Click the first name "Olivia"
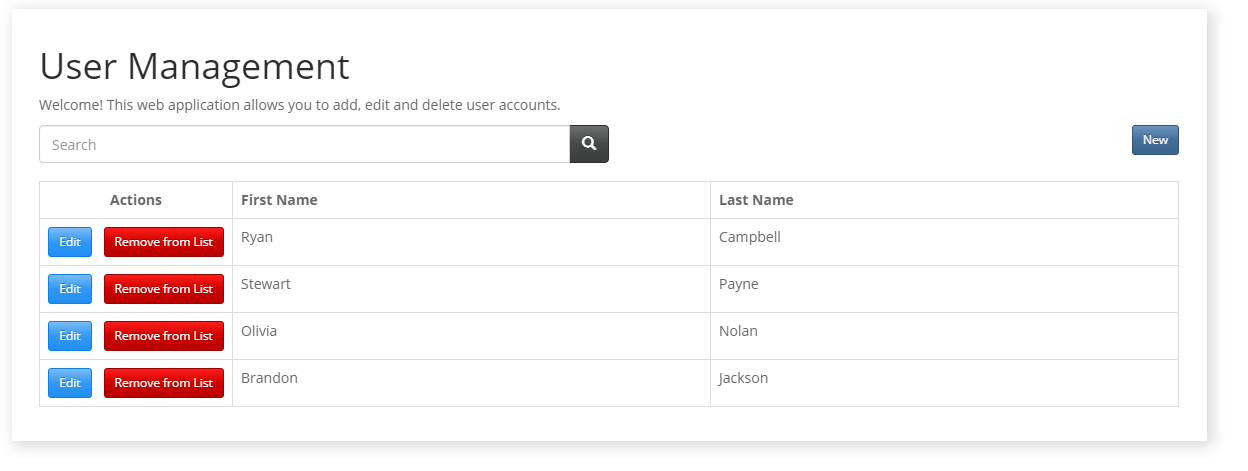1248x471 pixels. 259,331
